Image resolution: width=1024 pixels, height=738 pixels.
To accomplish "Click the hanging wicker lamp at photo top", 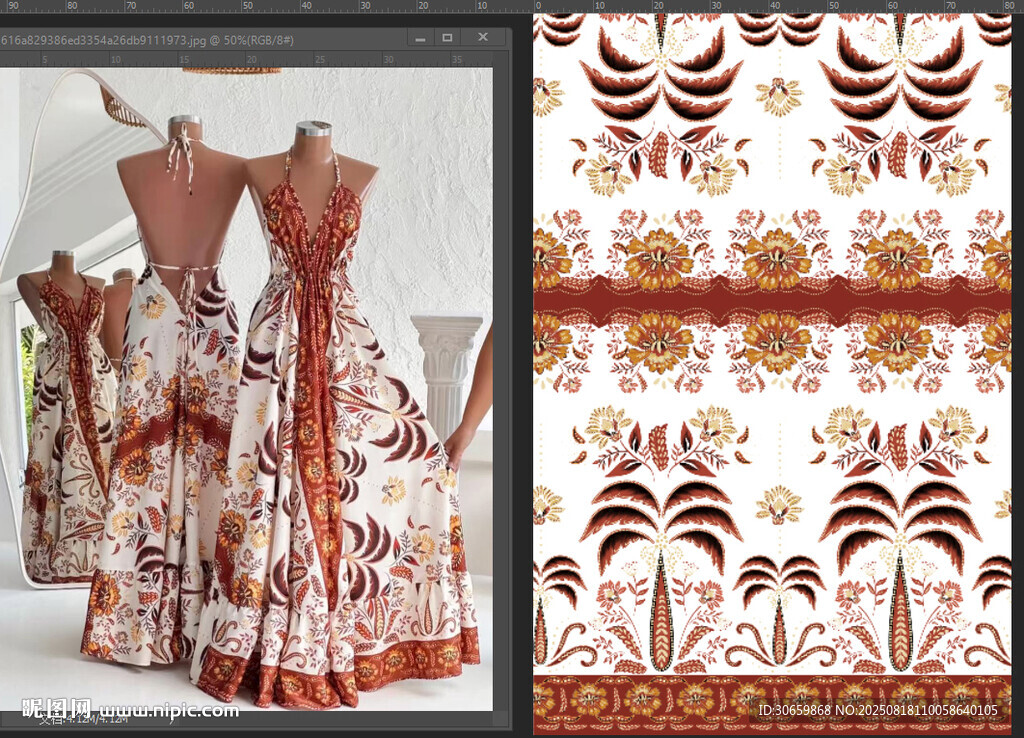I will click(231, 69).
